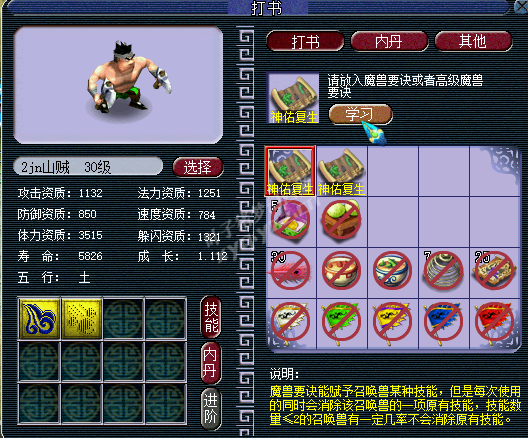528x438 pixels.
Task: Click the red flag item
Action: click(x=494, y=323)
